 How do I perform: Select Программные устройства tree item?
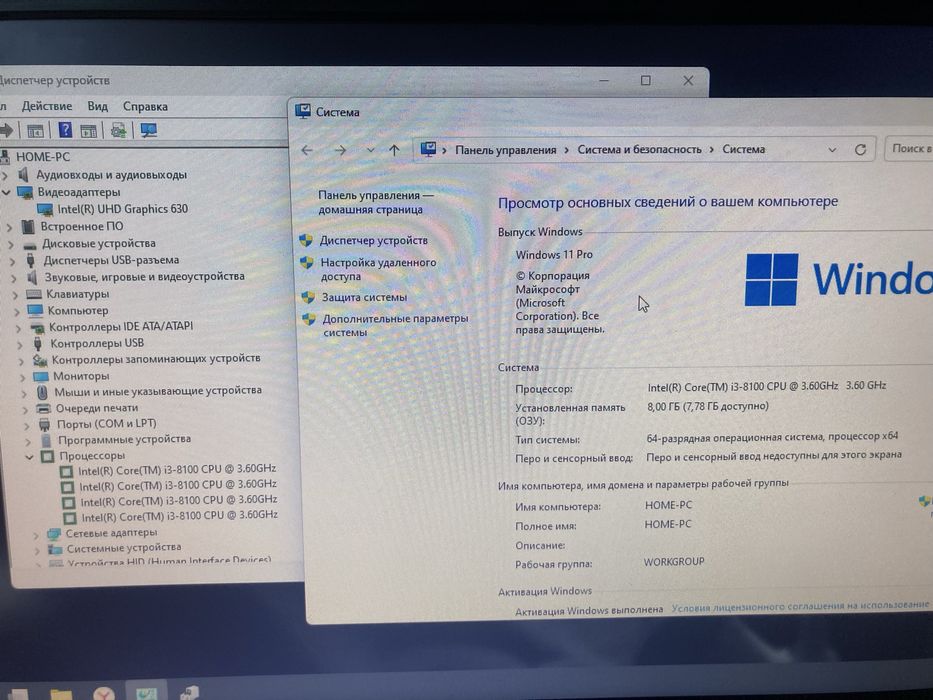pyautogui.click(x=124, y=440)
